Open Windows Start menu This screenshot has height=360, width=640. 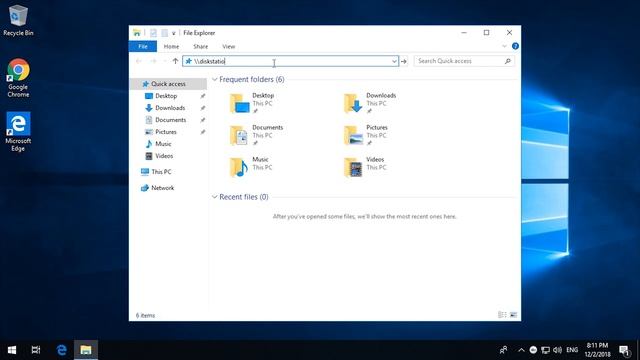click(12, 350)
